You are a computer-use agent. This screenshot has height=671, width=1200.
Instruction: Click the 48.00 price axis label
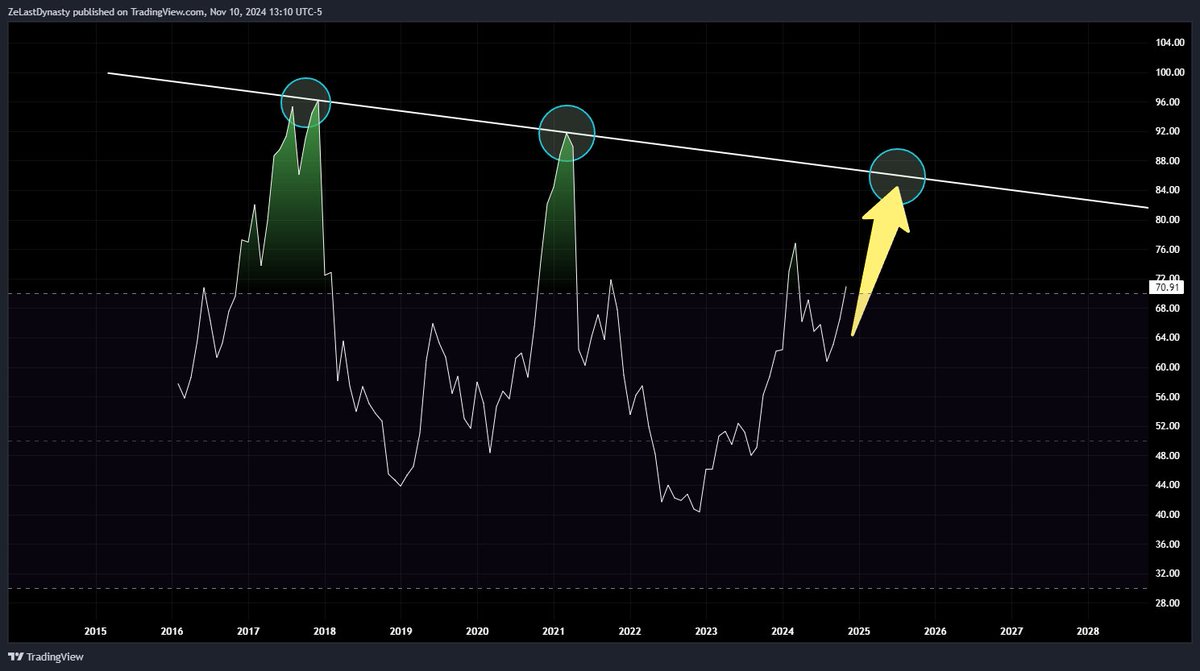[x=1169, y=455]
